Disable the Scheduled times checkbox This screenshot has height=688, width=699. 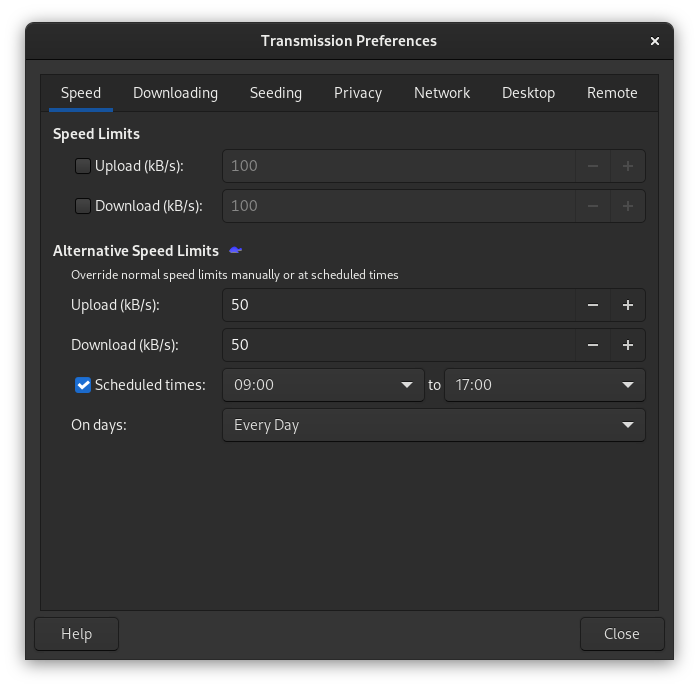(x=83, y=385)
